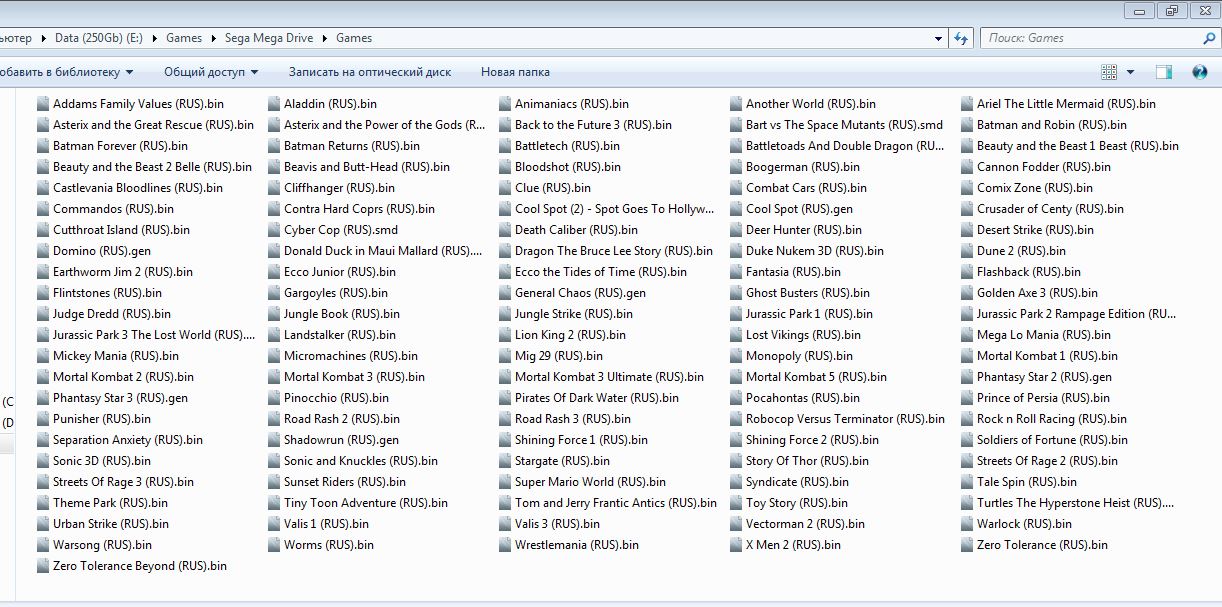Open the add to library dropdown arrow
The width and height of the screenshot is (1222, 607).
(128, 72)
